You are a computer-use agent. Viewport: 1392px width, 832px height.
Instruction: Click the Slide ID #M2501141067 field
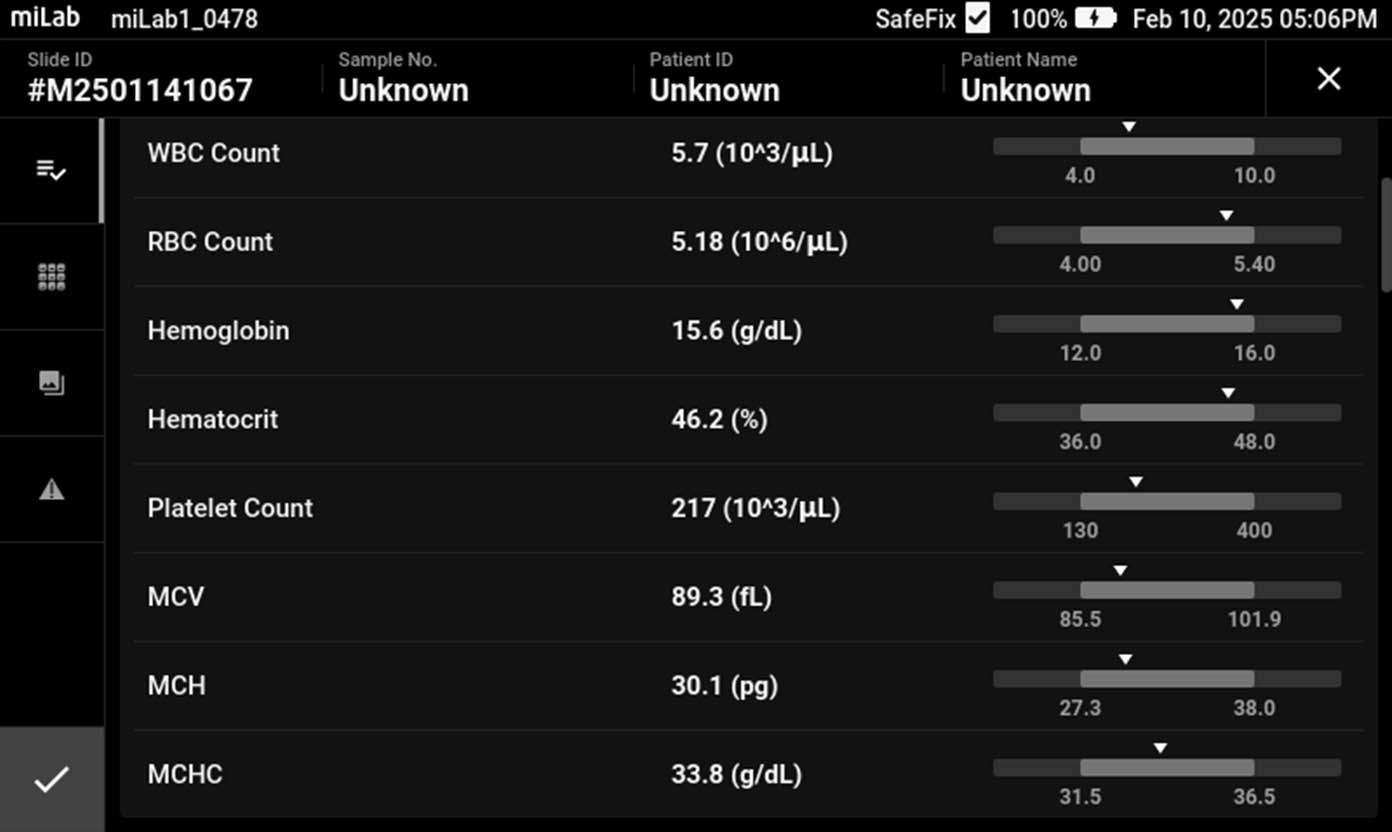tap(140, 79)
